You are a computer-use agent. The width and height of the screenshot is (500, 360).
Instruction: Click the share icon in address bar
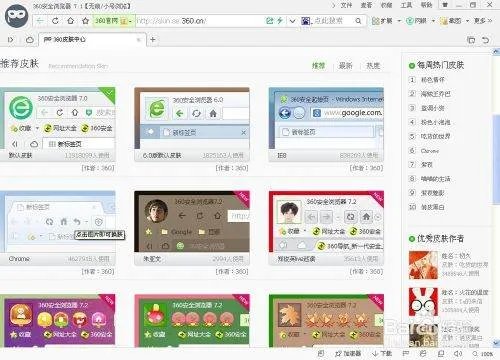[269, 21]
